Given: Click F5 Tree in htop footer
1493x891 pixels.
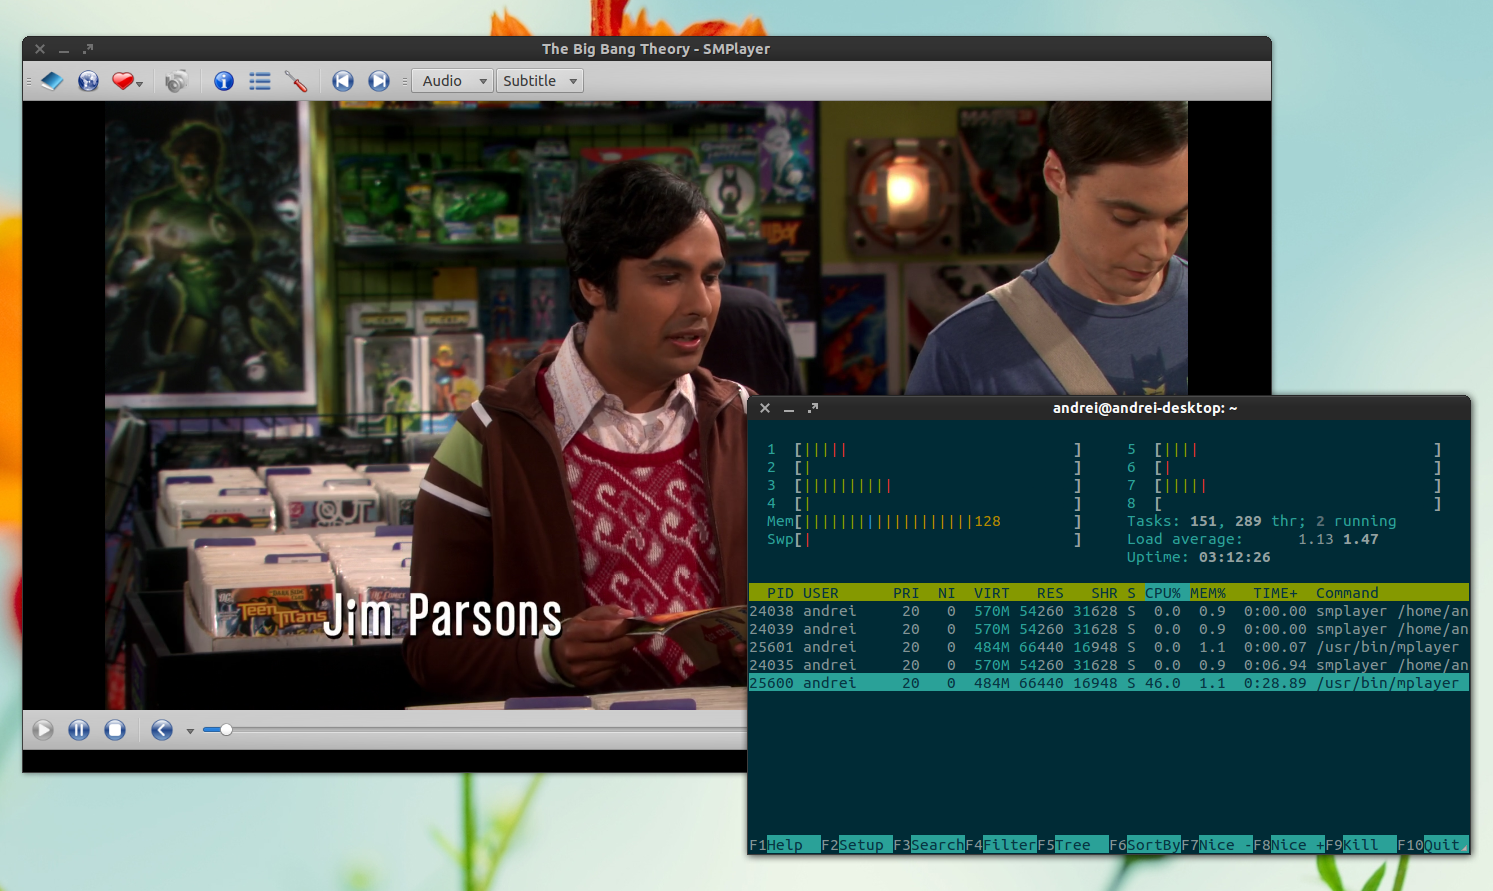Looking at the screenshot, I should pyautogui.click(x=1073, y=845).
